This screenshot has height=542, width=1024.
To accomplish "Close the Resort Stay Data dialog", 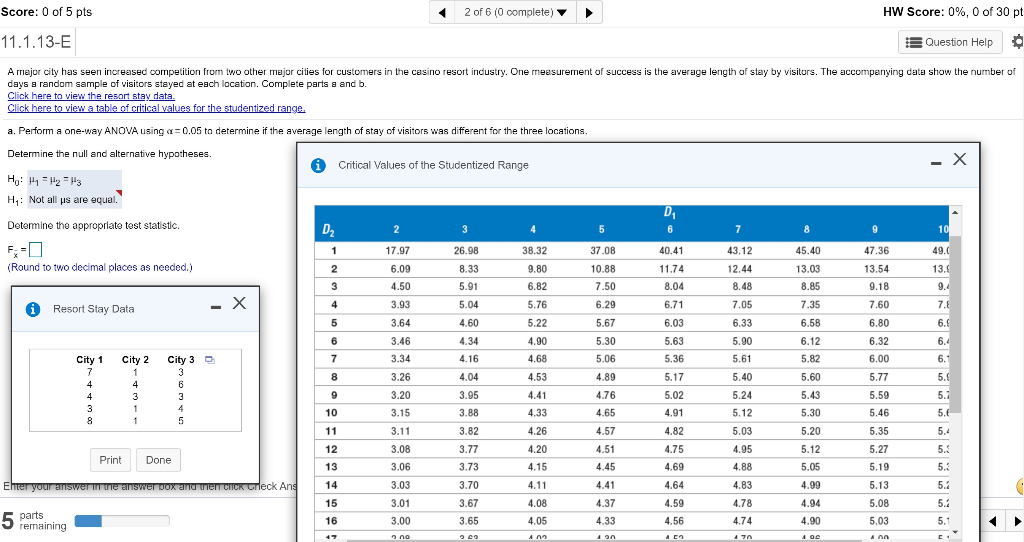I will (240, 303).
